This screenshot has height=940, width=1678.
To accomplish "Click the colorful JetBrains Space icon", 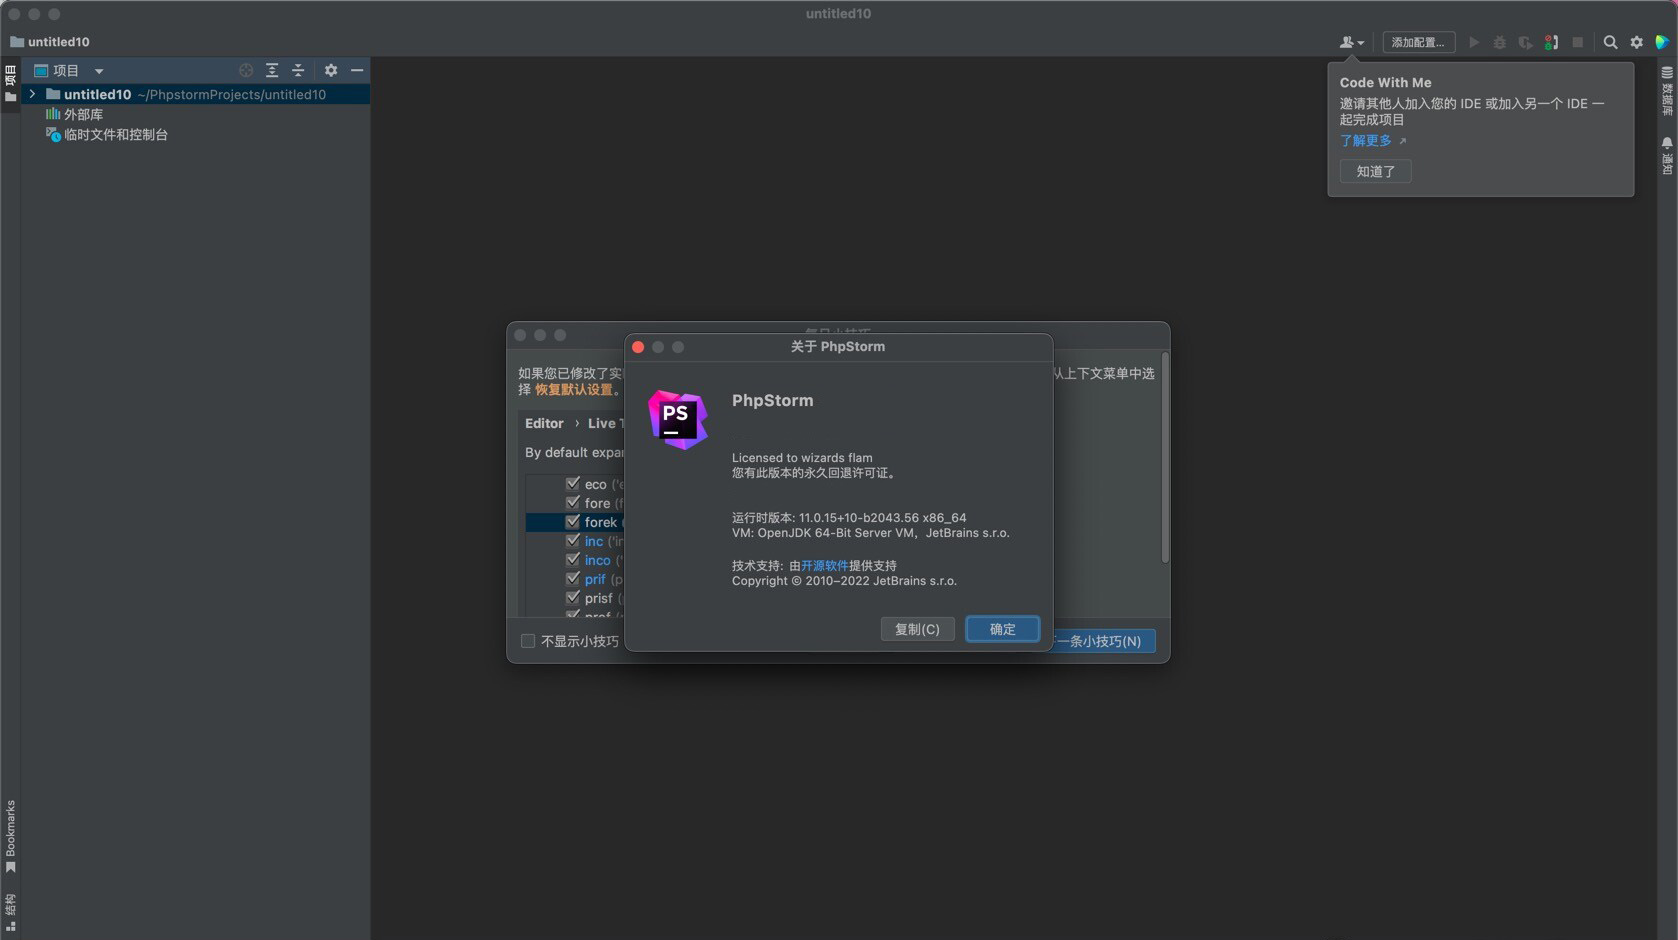I will coord(1662,42).
